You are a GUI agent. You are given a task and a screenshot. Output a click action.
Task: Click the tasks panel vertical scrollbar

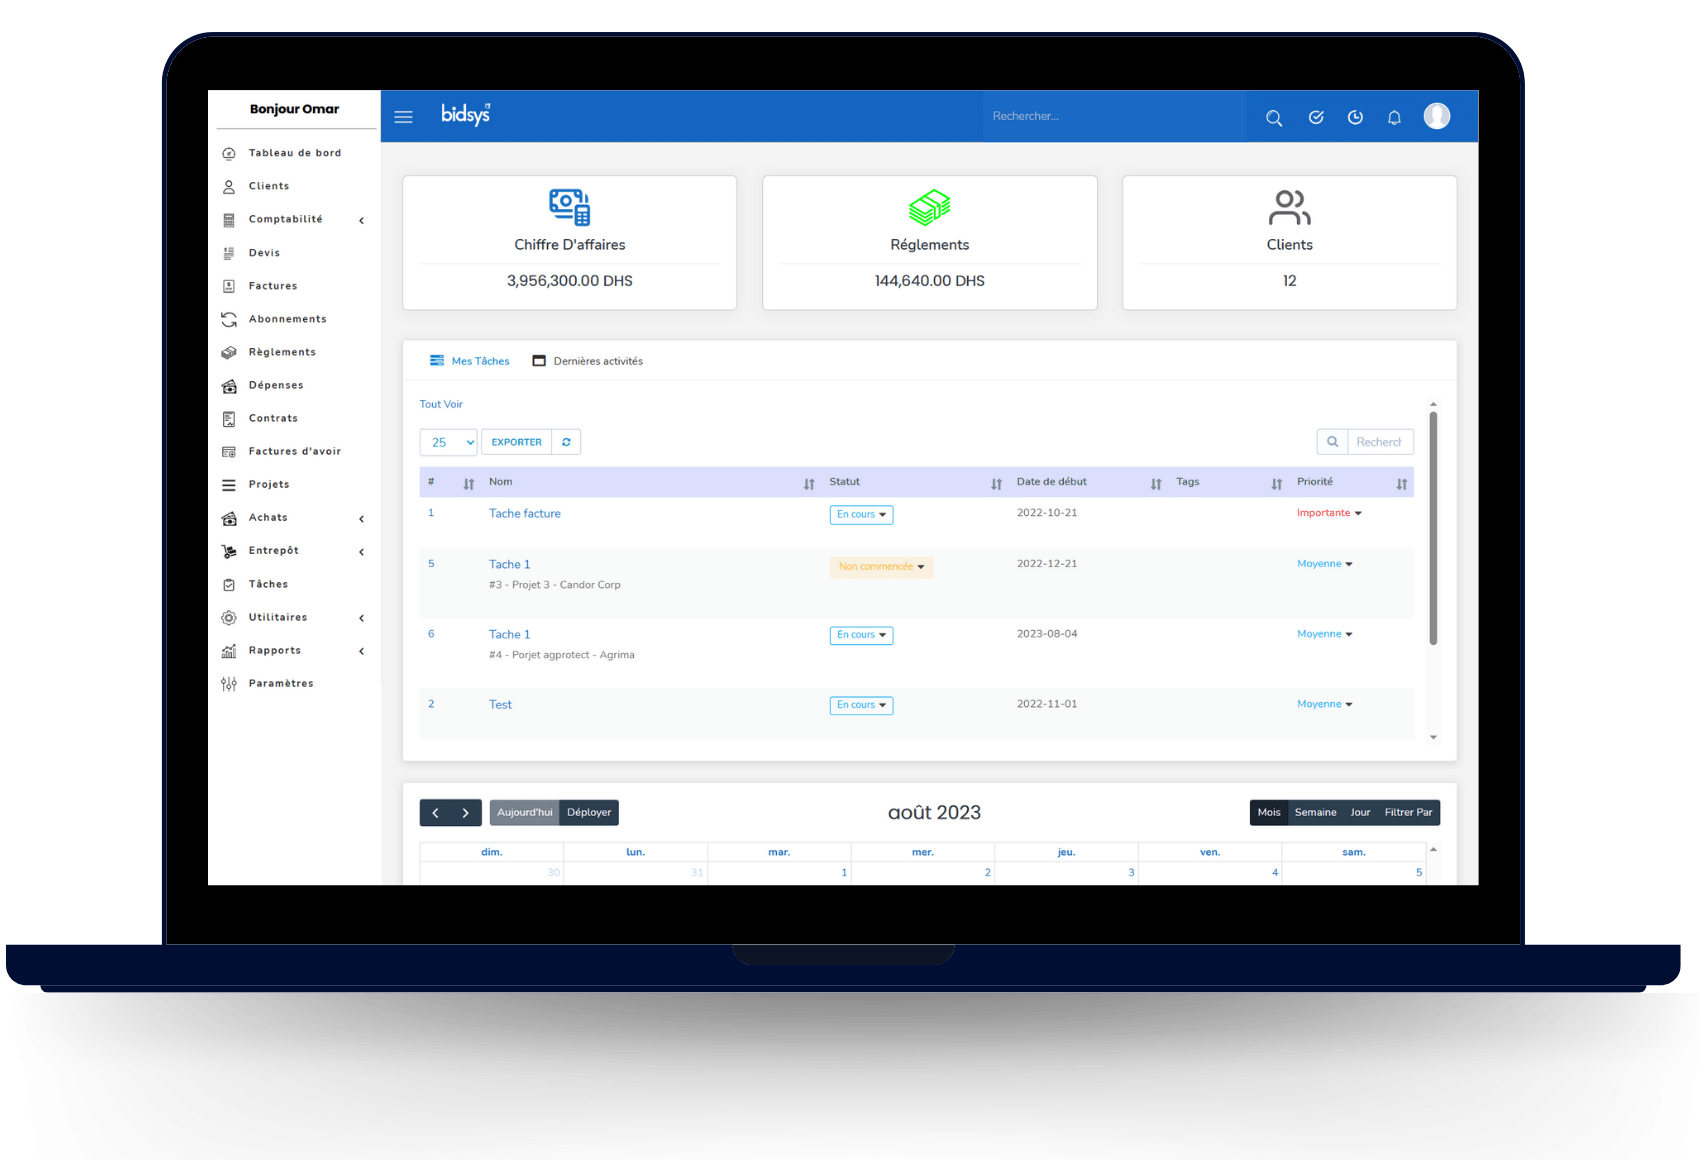click(1433, 528)
